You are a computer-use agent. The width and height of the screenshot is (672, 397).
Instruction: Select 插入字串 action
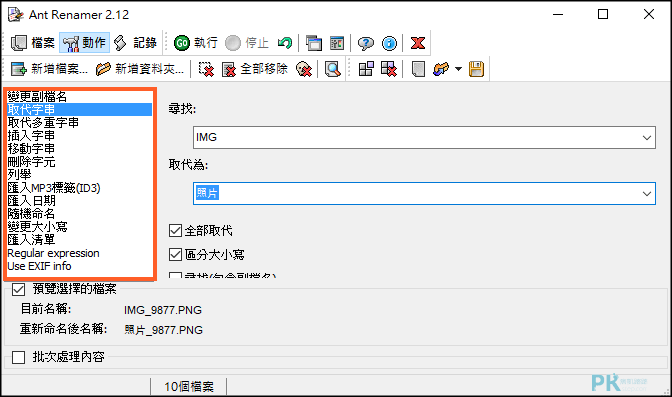pos(80,135)
